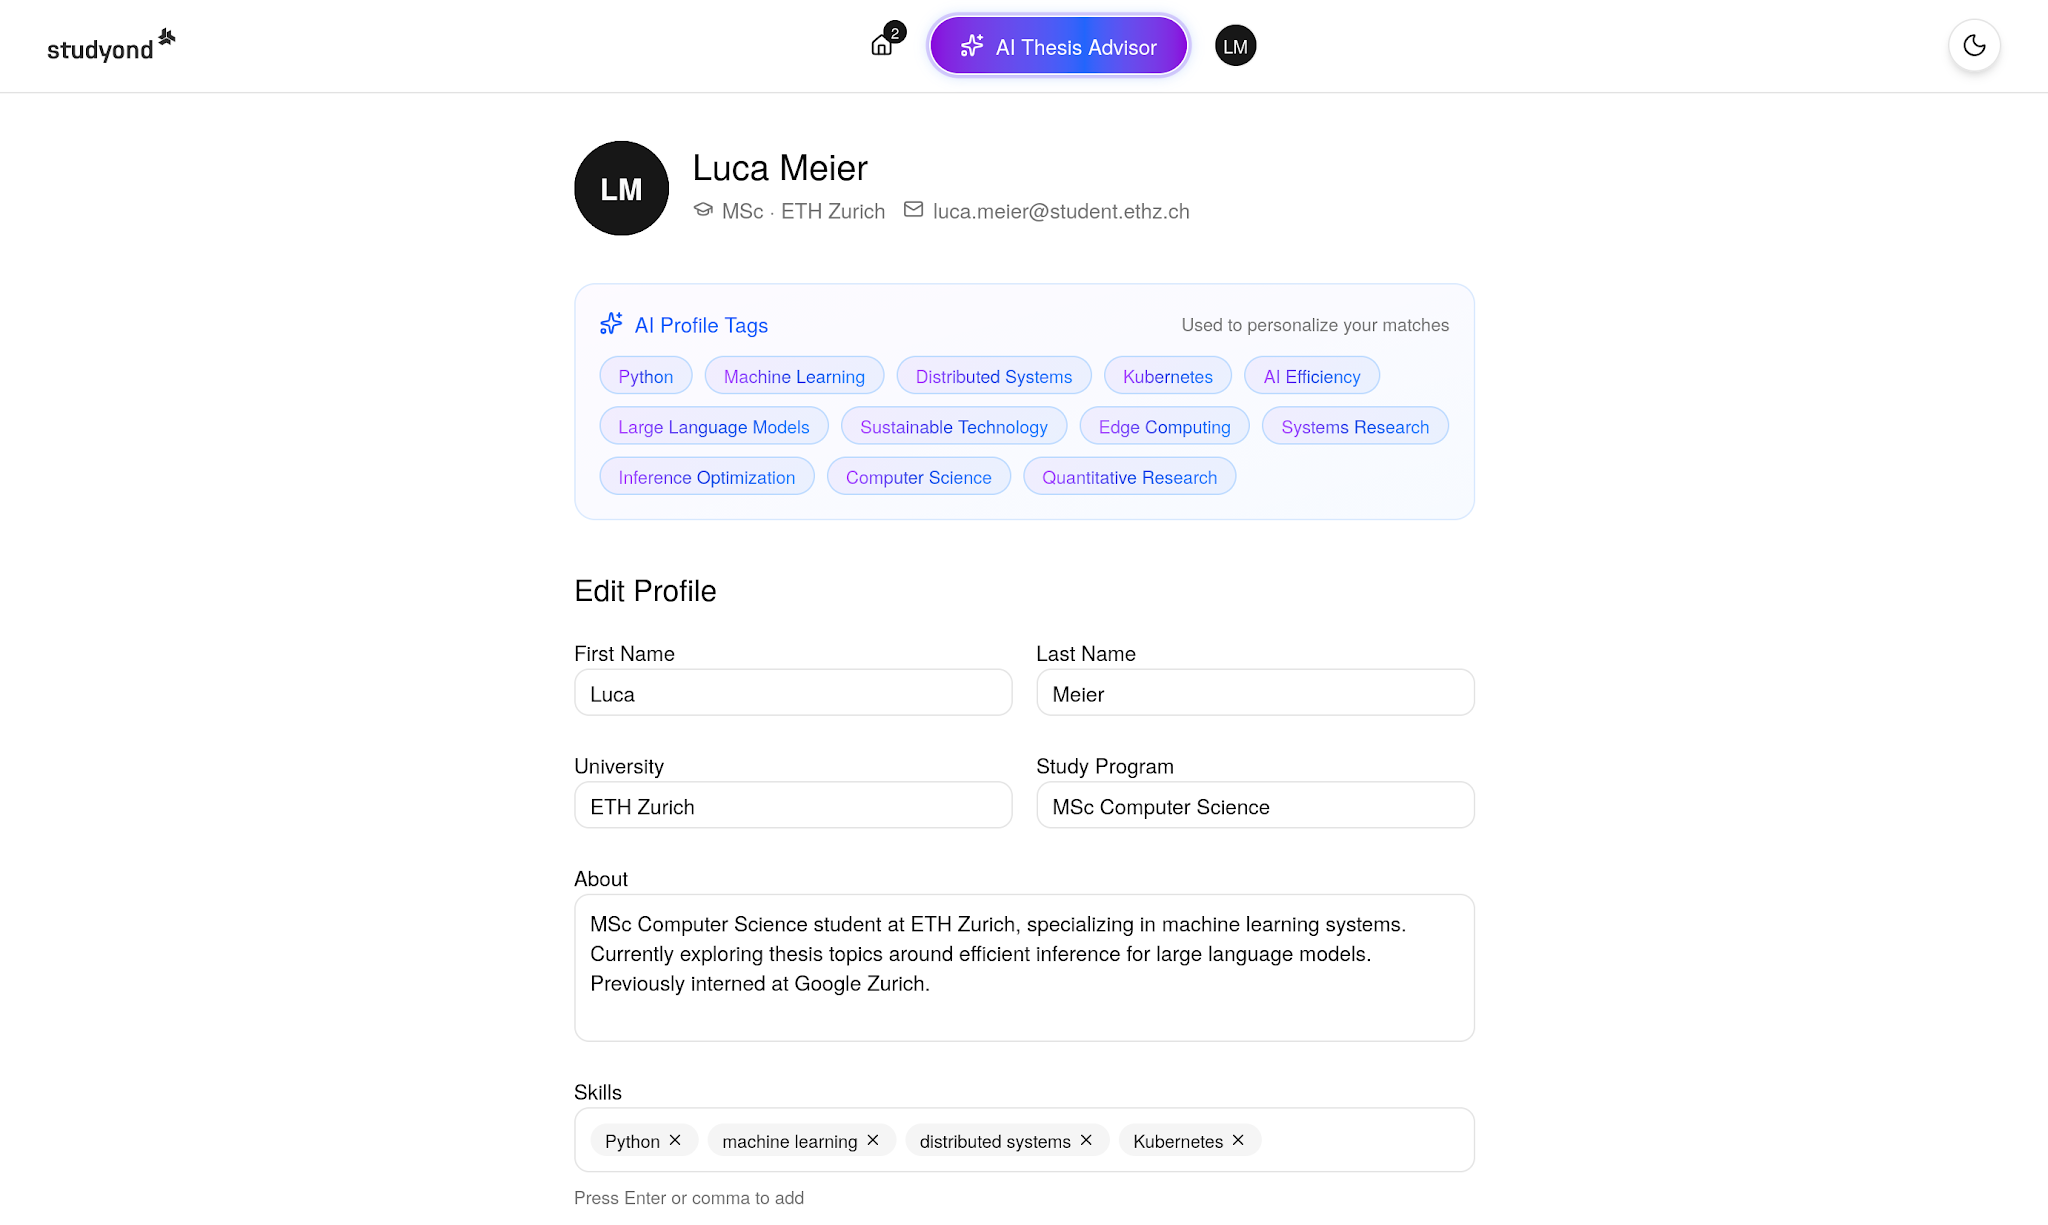Image resolution: width=2048 pixels, height=1225 pixels.
Task: Click the sparkle icon inside the AI Thesis Advisor button
Action: [971, 45]
